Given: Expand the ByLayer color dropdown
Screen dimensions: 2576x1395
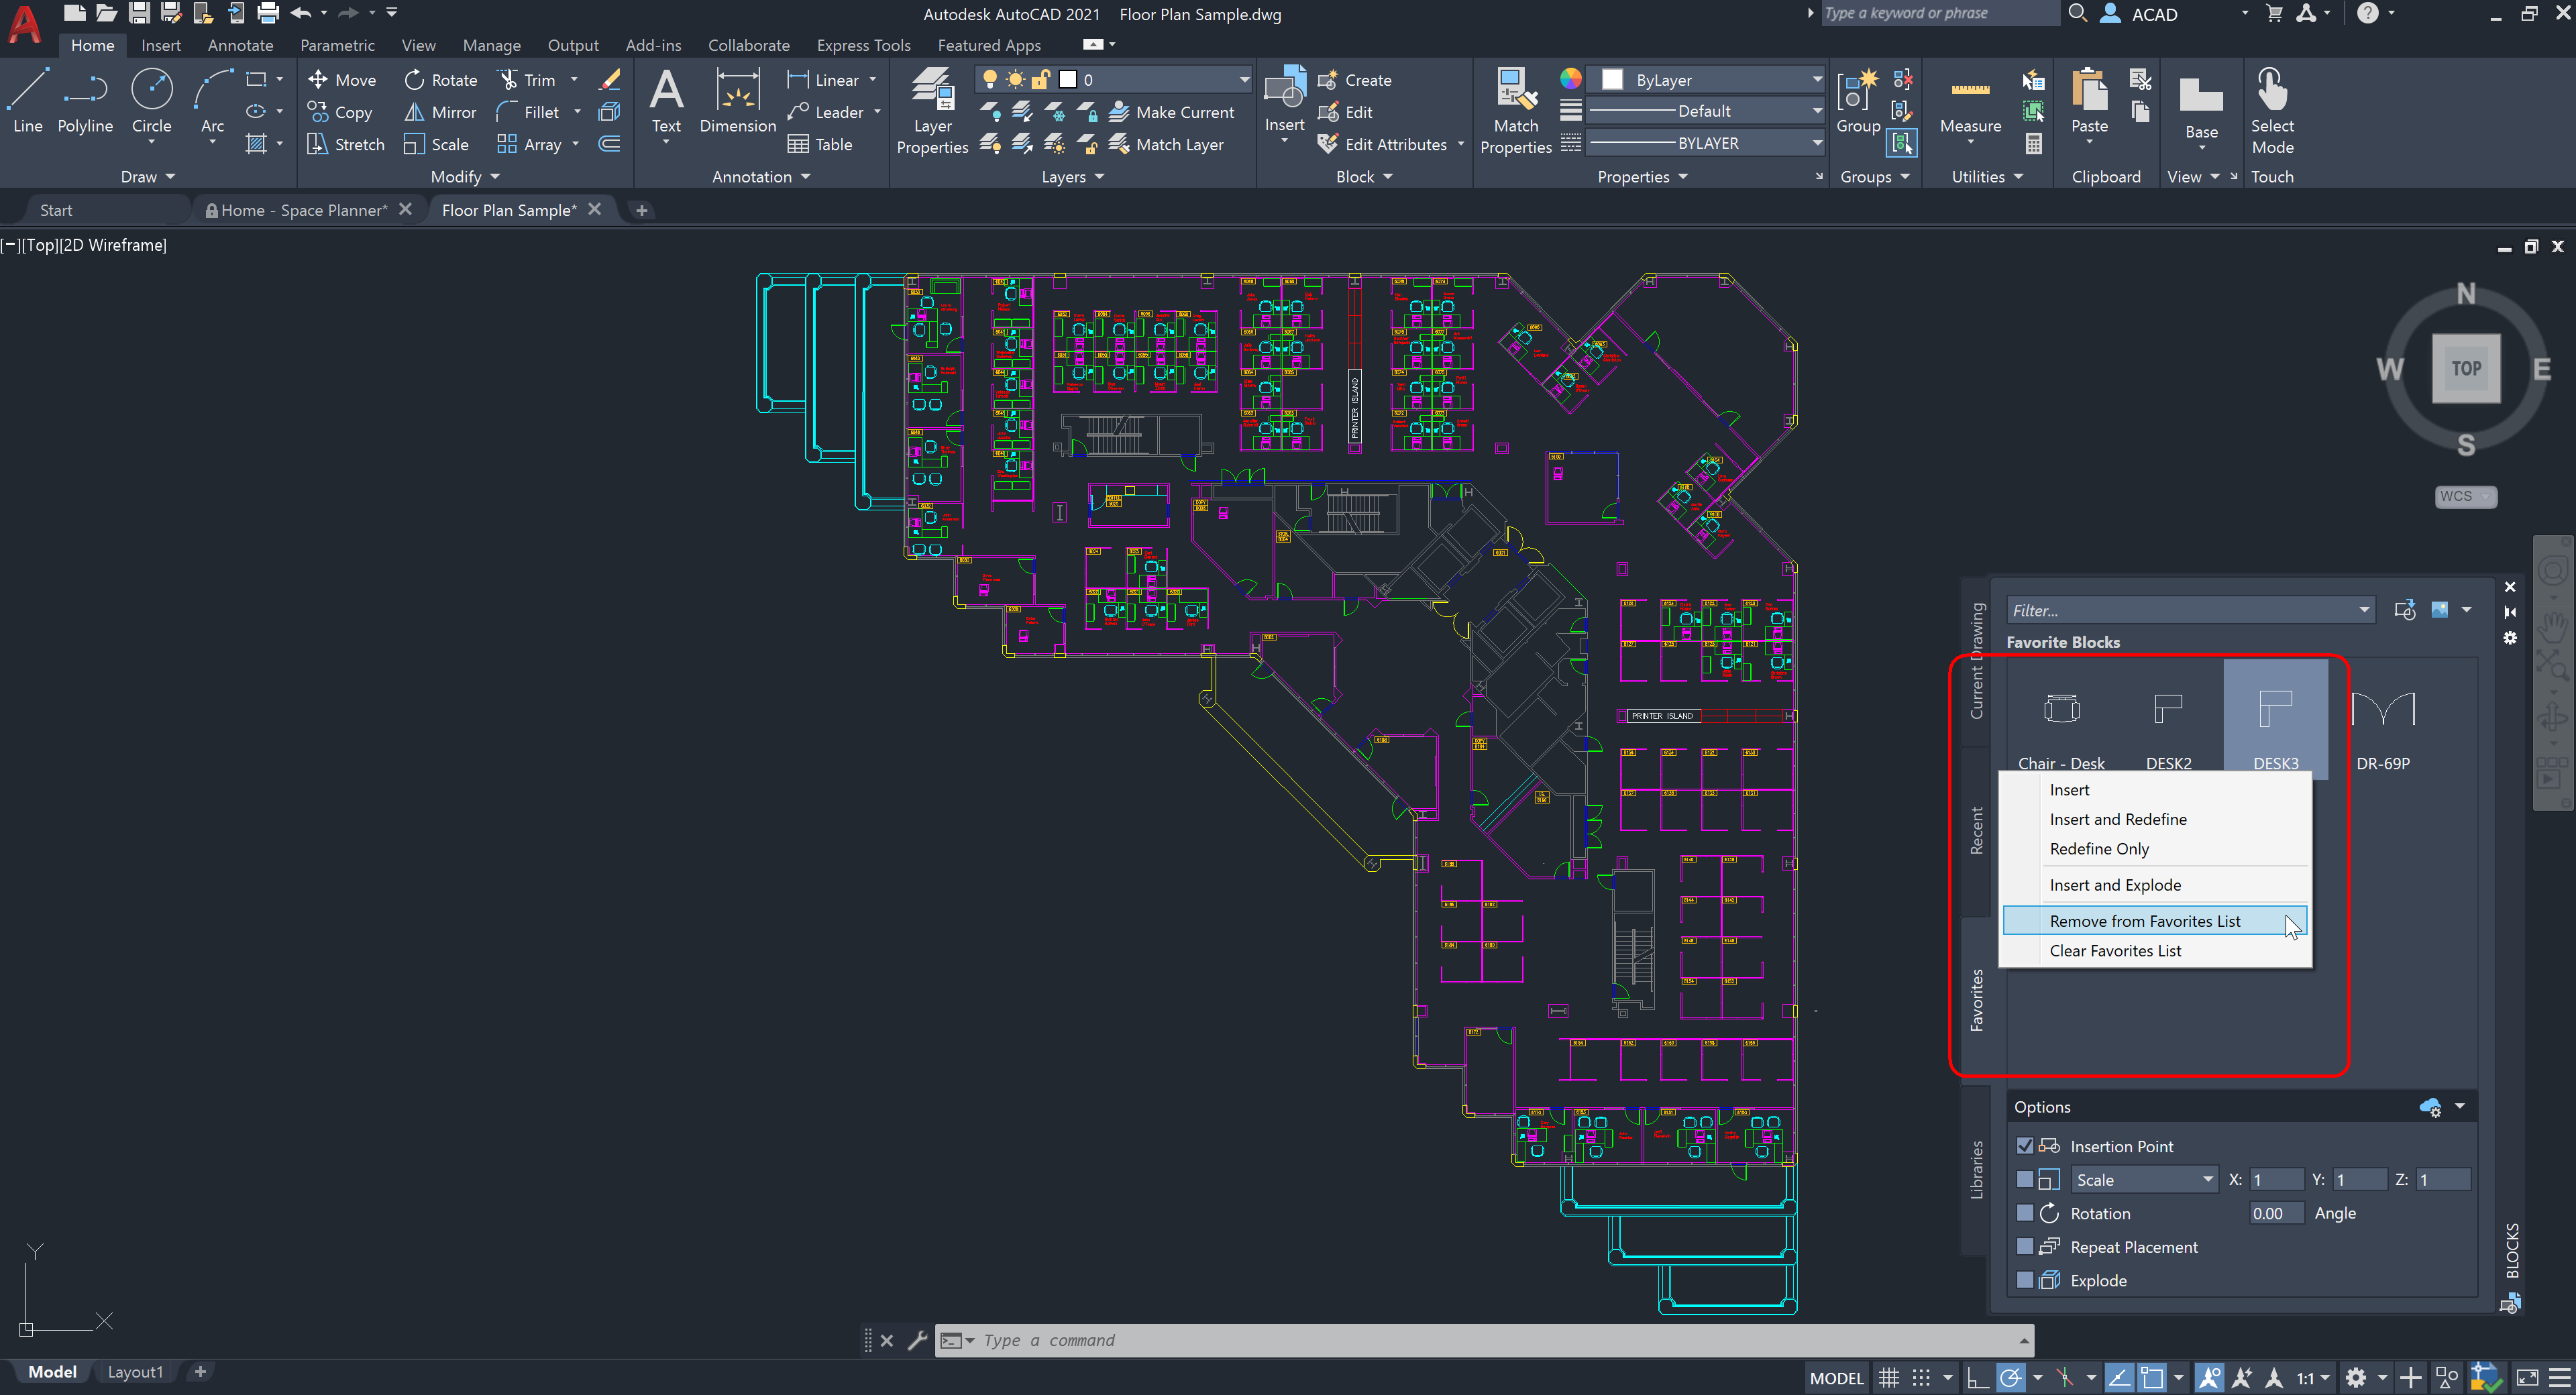Looking at the screenshot, I should tap(1816, 79).
